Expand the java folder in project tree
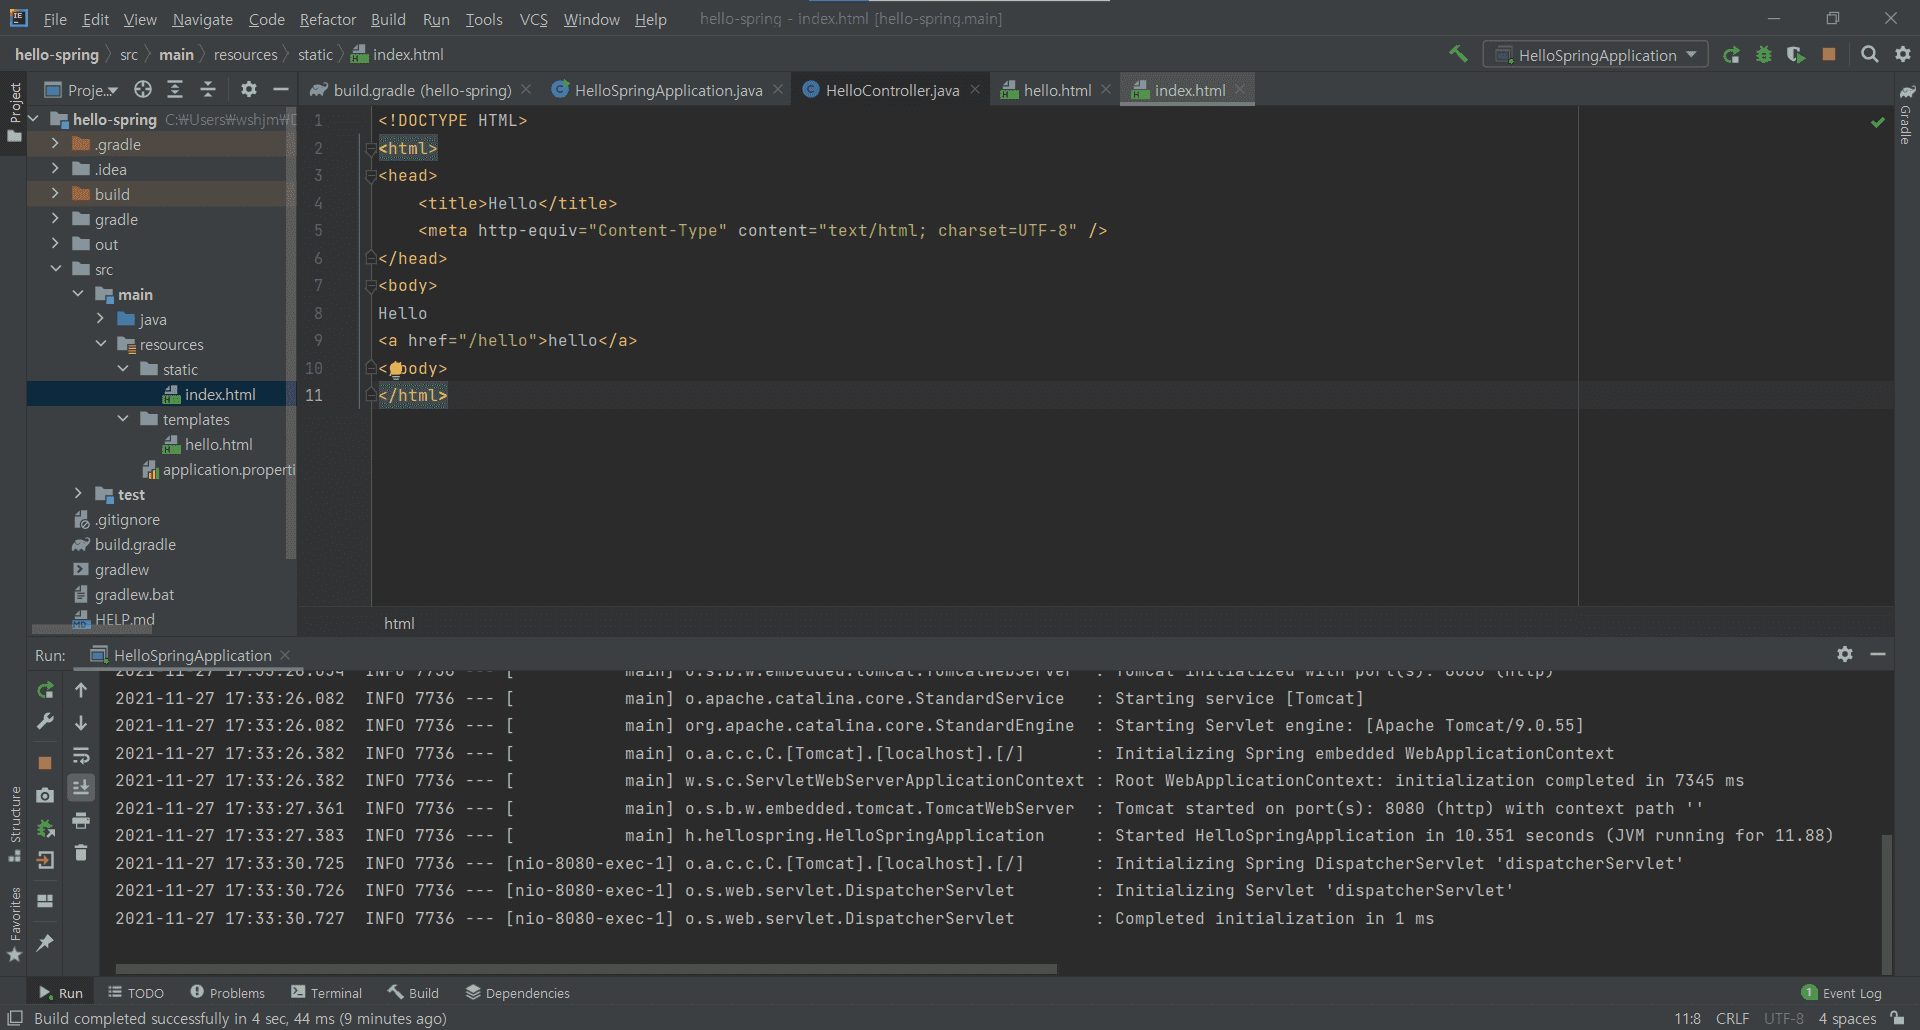The height and width of the screenshot is (1030, 1920). click(100, 319)
